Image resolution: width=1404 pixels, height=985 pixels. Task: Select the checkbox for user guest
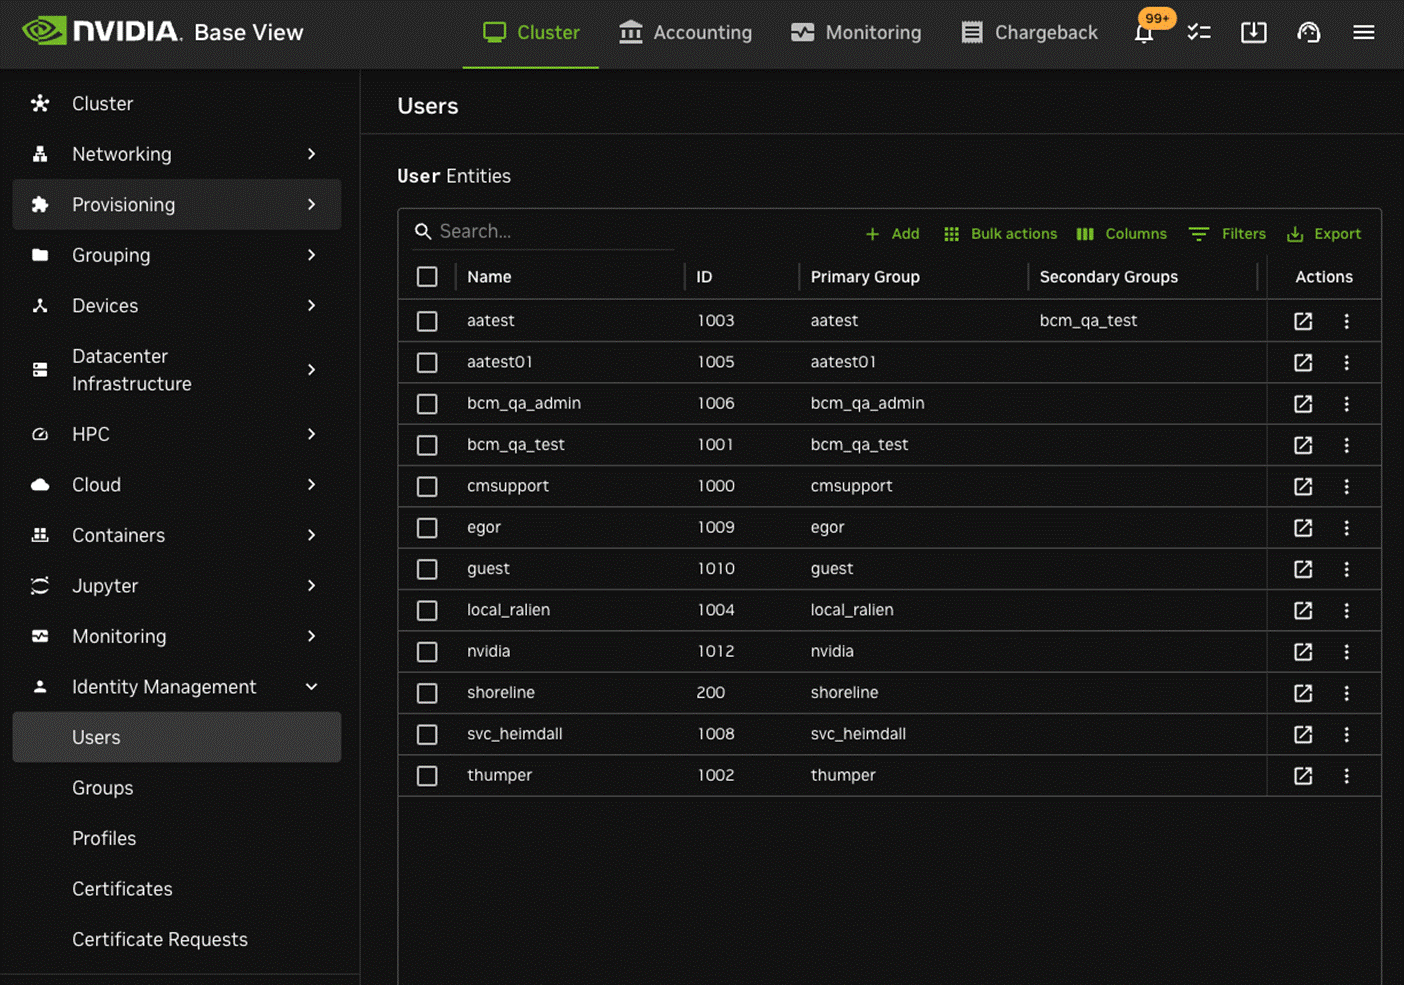(427, 569)
